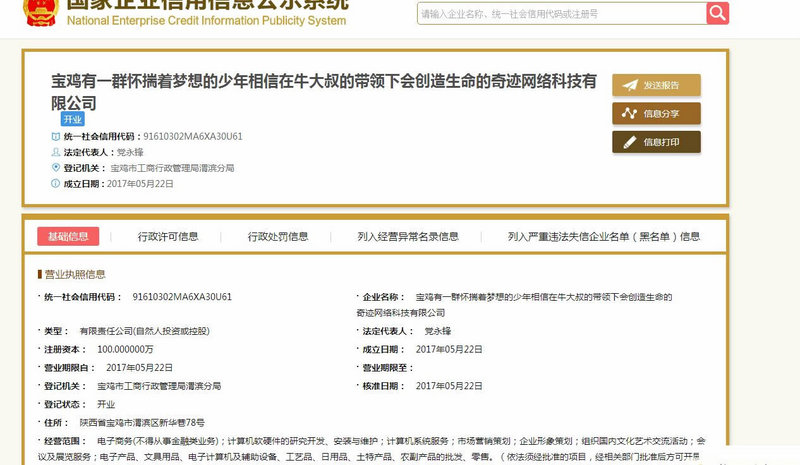Click the 类型 value 有限责任公司(自然人投资或控股)

coord(144,331)
